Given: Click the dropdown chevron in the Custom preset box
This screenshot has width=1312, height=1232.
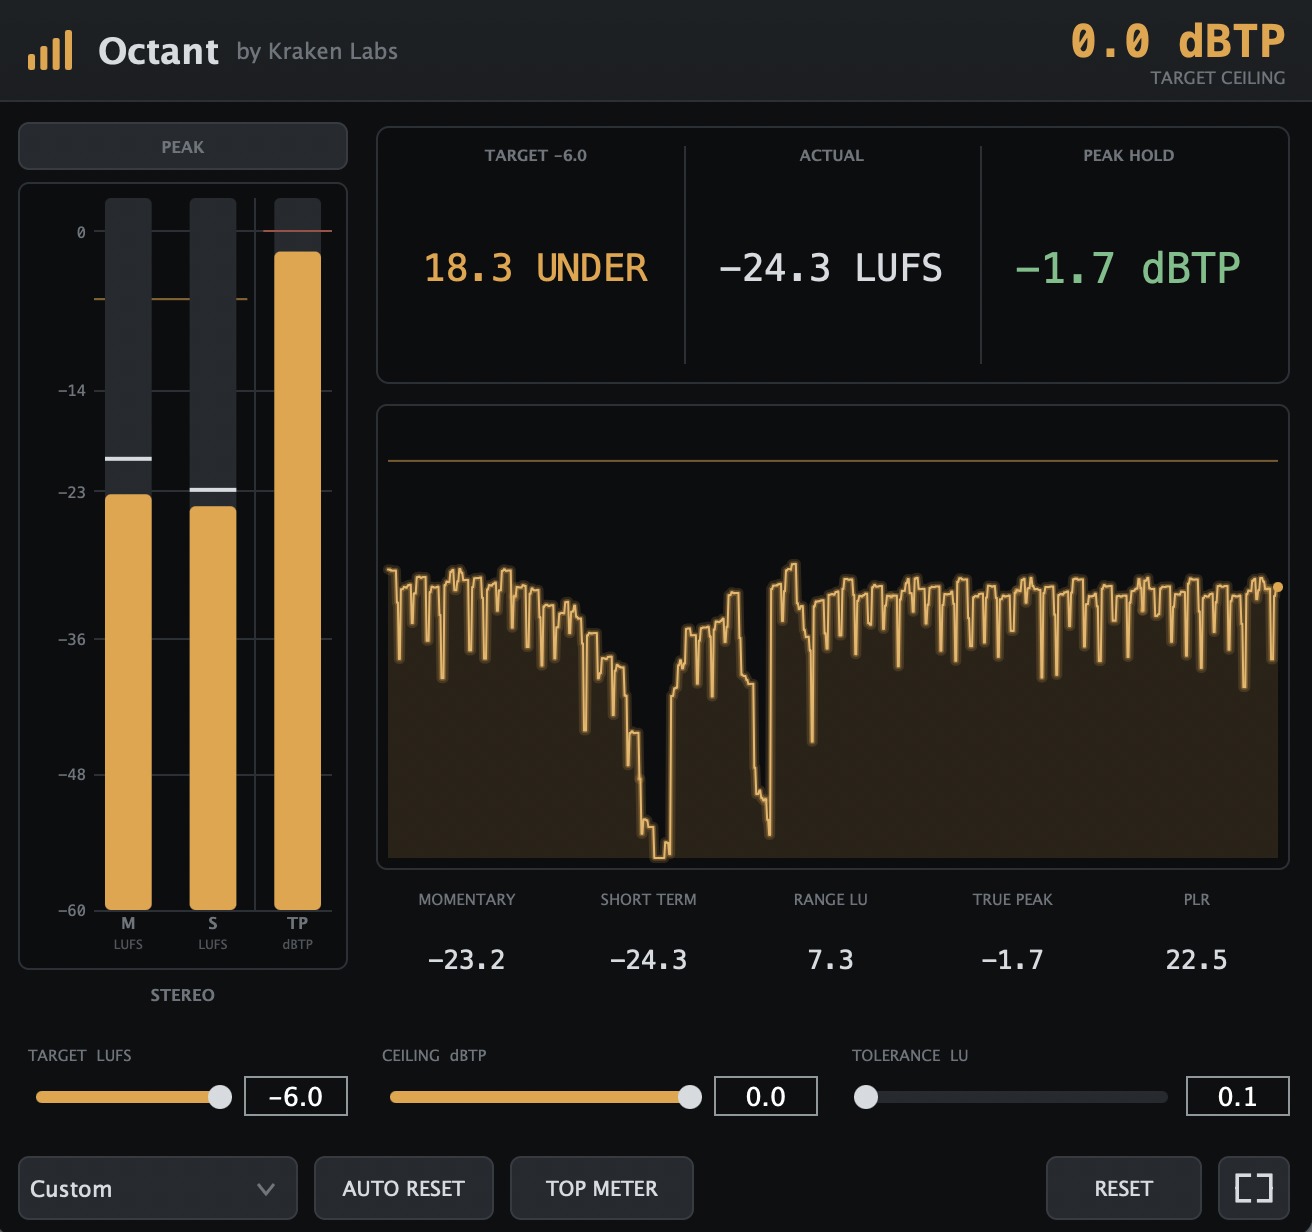Looking at the screenshot, I should coord(266,1189).
